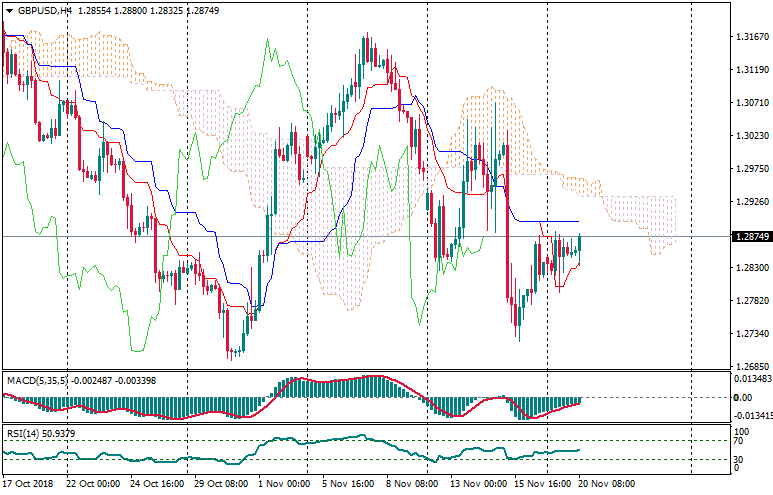Click the 1 Nov 00:00 time label

(285, 484)
